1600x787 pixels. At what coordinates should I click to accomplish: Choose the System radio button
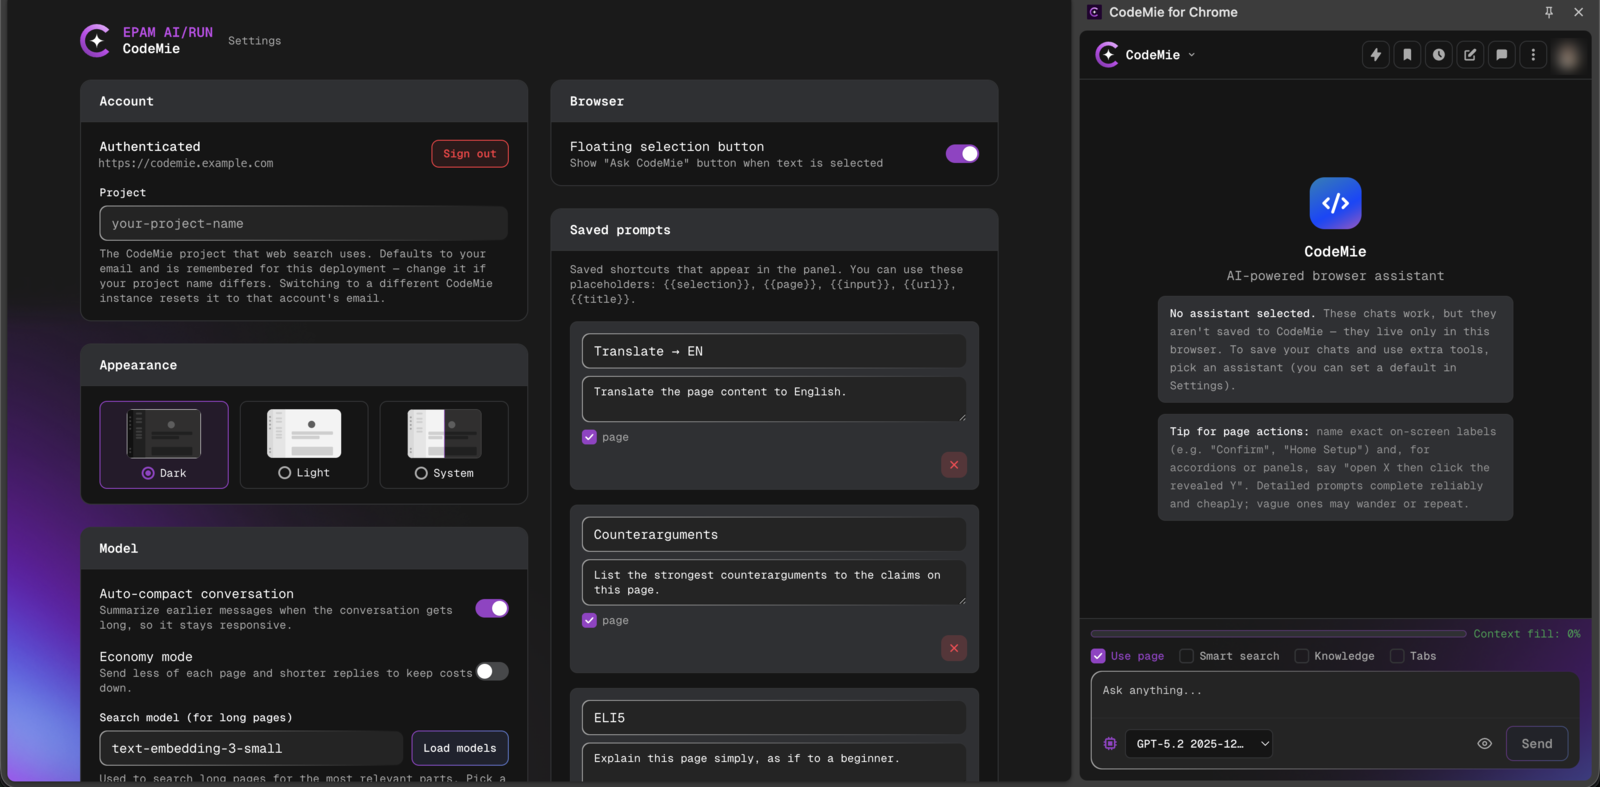click(421, 473)
